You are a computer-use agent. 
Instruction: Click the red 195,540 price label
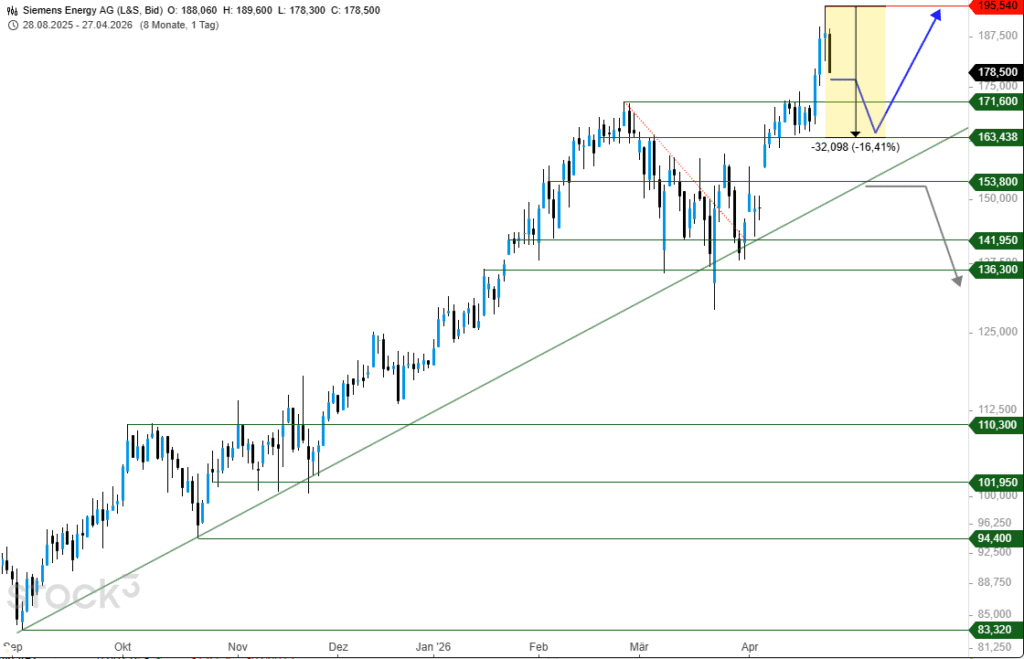(x=996, y=6)
